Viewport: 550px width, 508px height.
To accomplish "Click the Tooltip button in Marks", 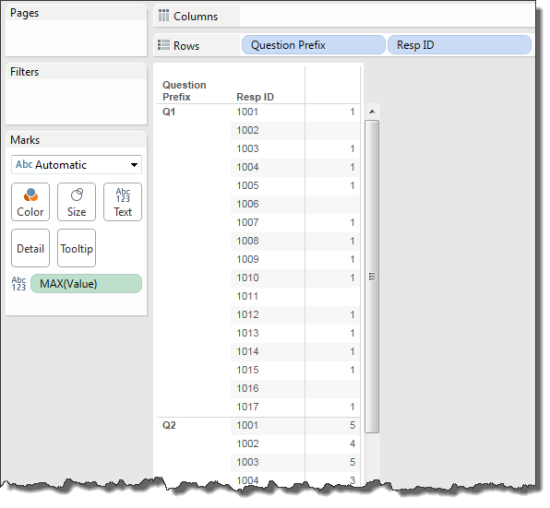I will [x=76, y=248].
